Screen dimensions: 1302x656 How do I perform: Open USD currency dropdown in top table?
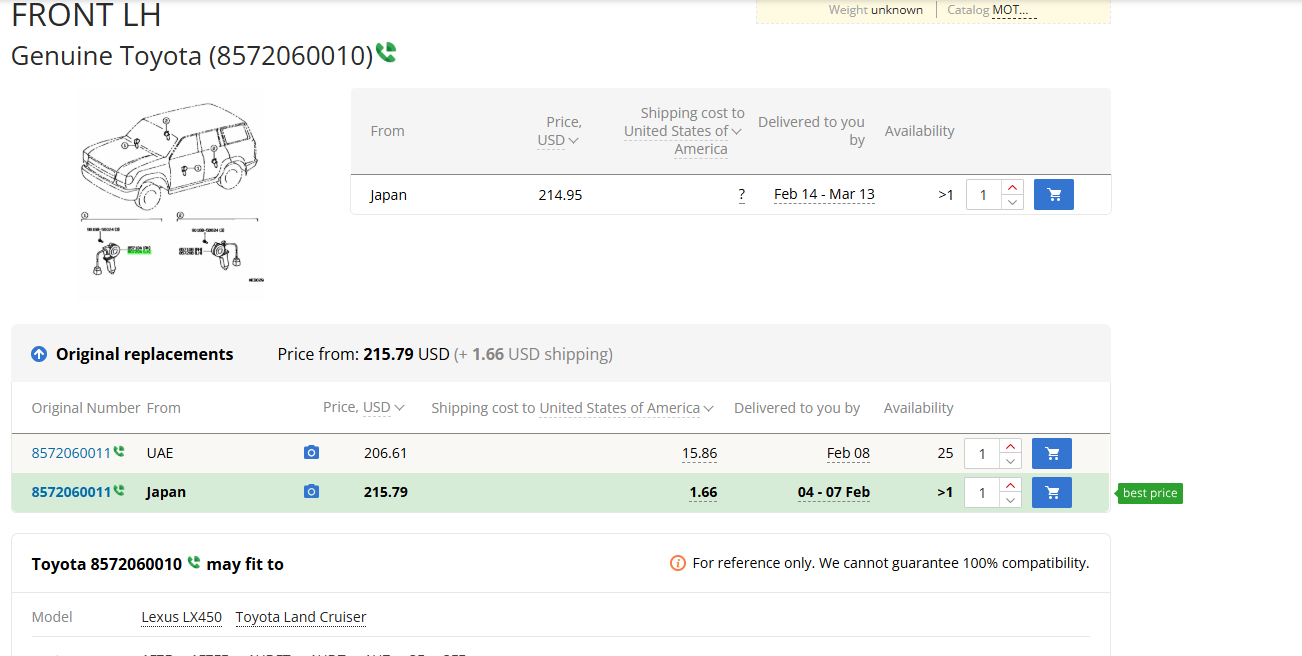(x=558, y=140)
